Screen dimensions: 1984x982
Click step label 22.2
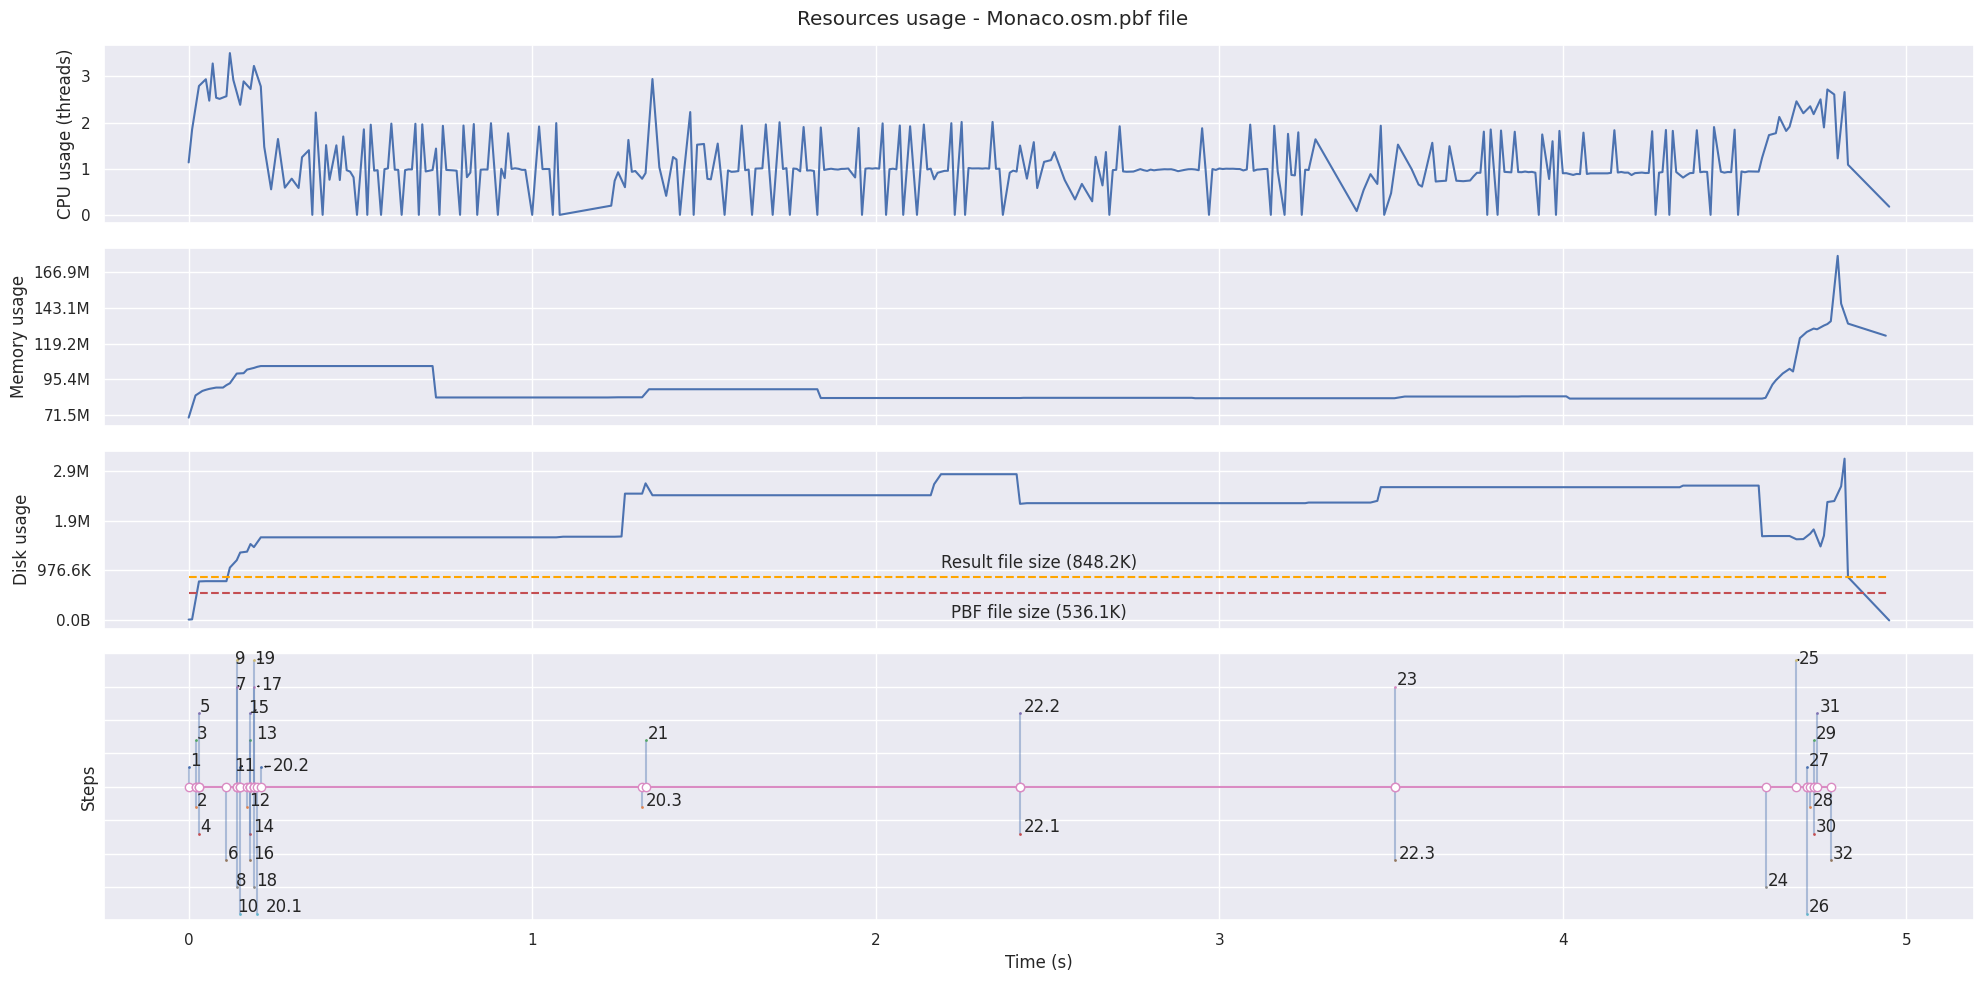[x=1042, y=707]
